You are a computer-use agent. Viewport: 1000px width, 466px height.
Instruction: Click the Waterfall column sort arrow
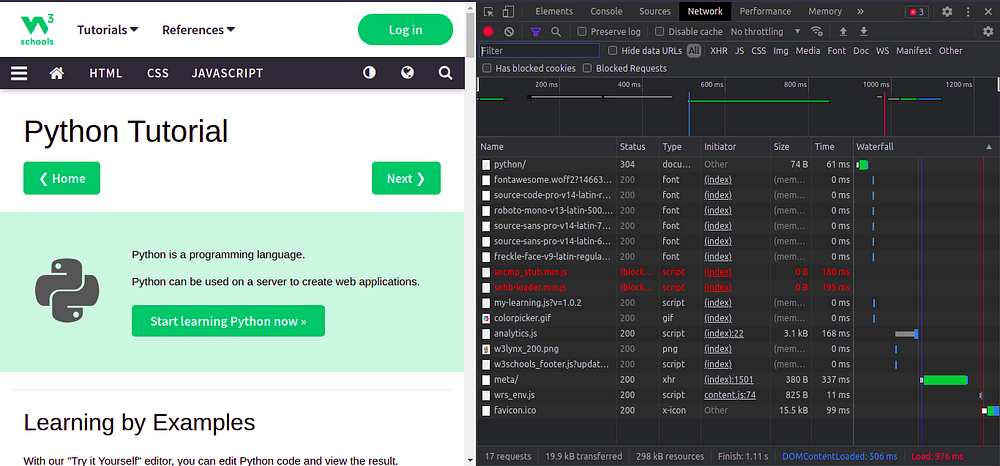coord(989,147)
